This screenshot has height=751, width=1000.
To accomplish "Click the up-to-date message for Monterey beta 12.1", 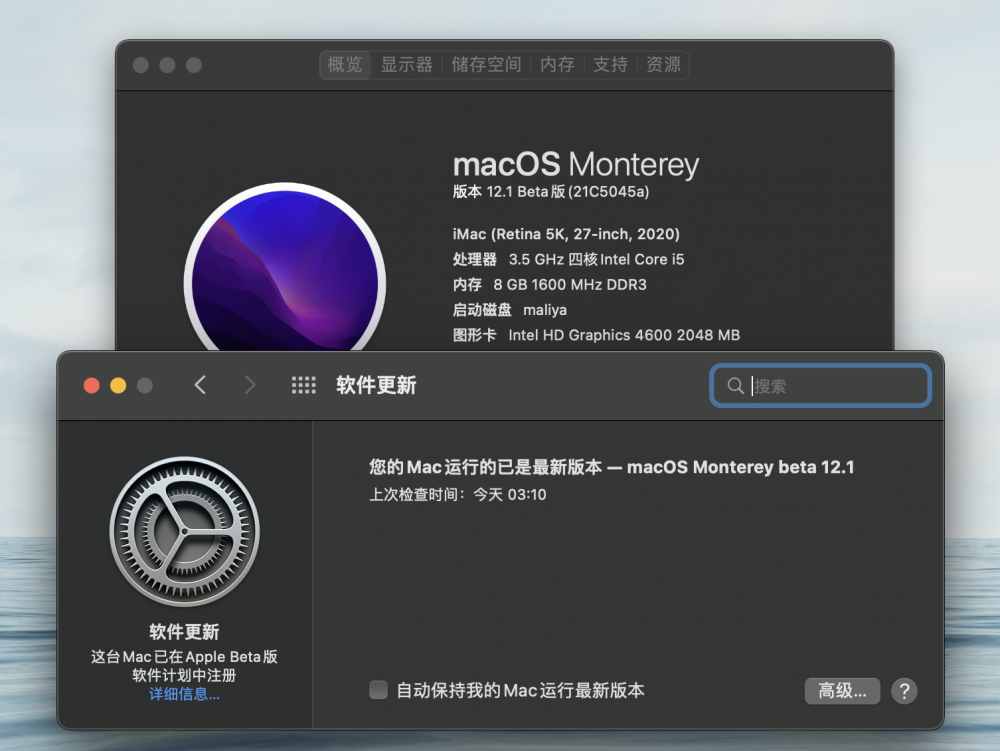I will coord(612,467).
